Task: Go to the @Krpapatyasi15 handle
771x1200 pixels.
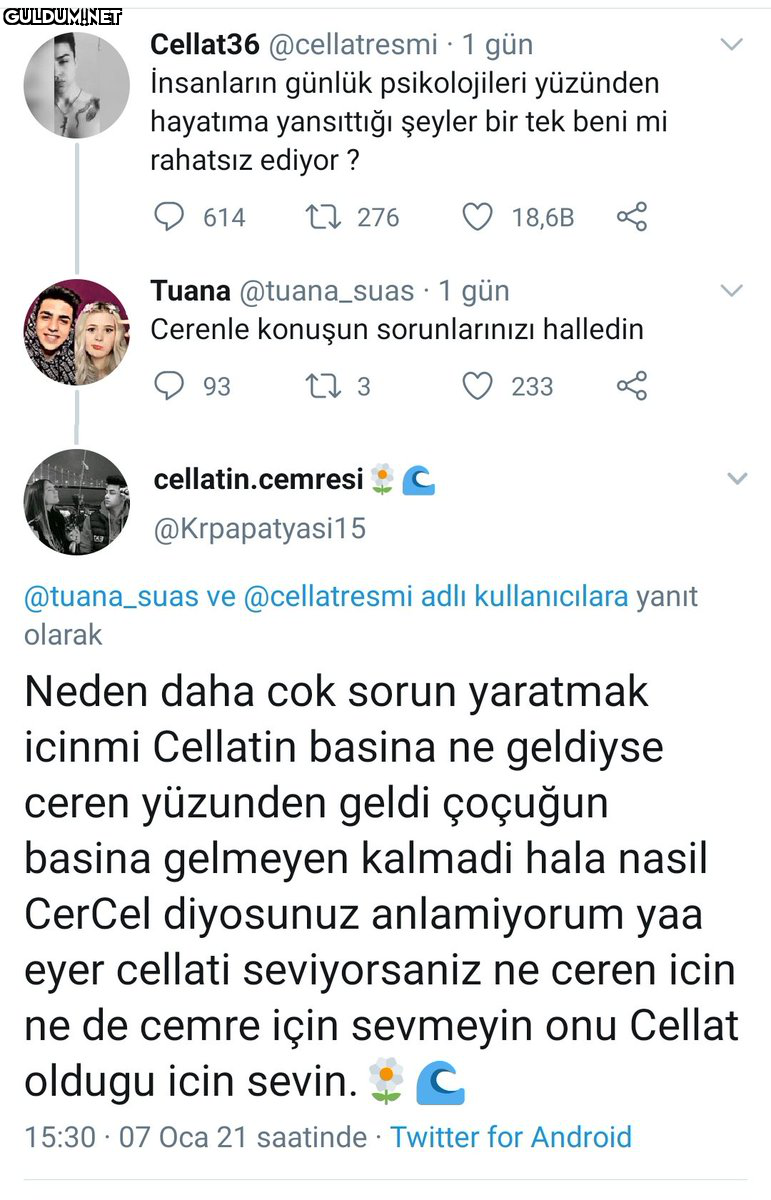Action: tap(259, 528)
